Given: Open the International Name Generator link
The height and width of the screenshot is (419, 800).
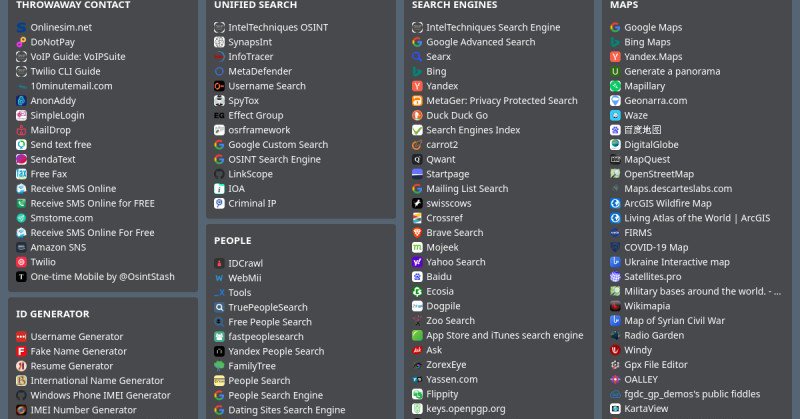Looking at the screenshot, I should 97,381.
